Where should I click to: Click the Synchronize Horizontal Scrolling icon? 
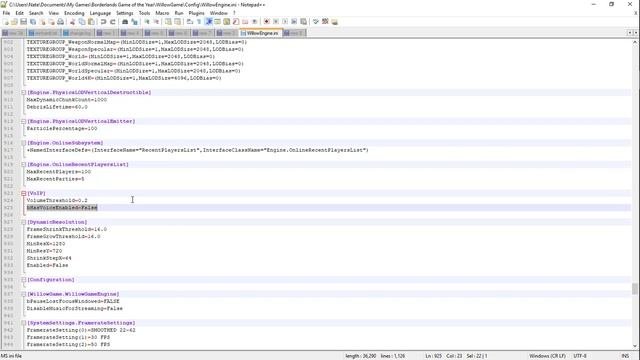[178, 22]
